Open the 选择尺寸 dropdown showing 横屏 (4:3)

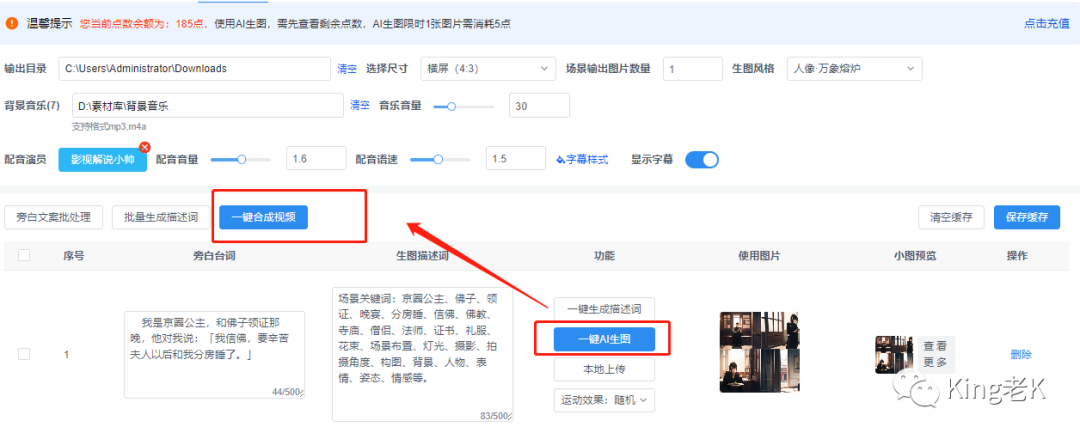tap(488, 69)
